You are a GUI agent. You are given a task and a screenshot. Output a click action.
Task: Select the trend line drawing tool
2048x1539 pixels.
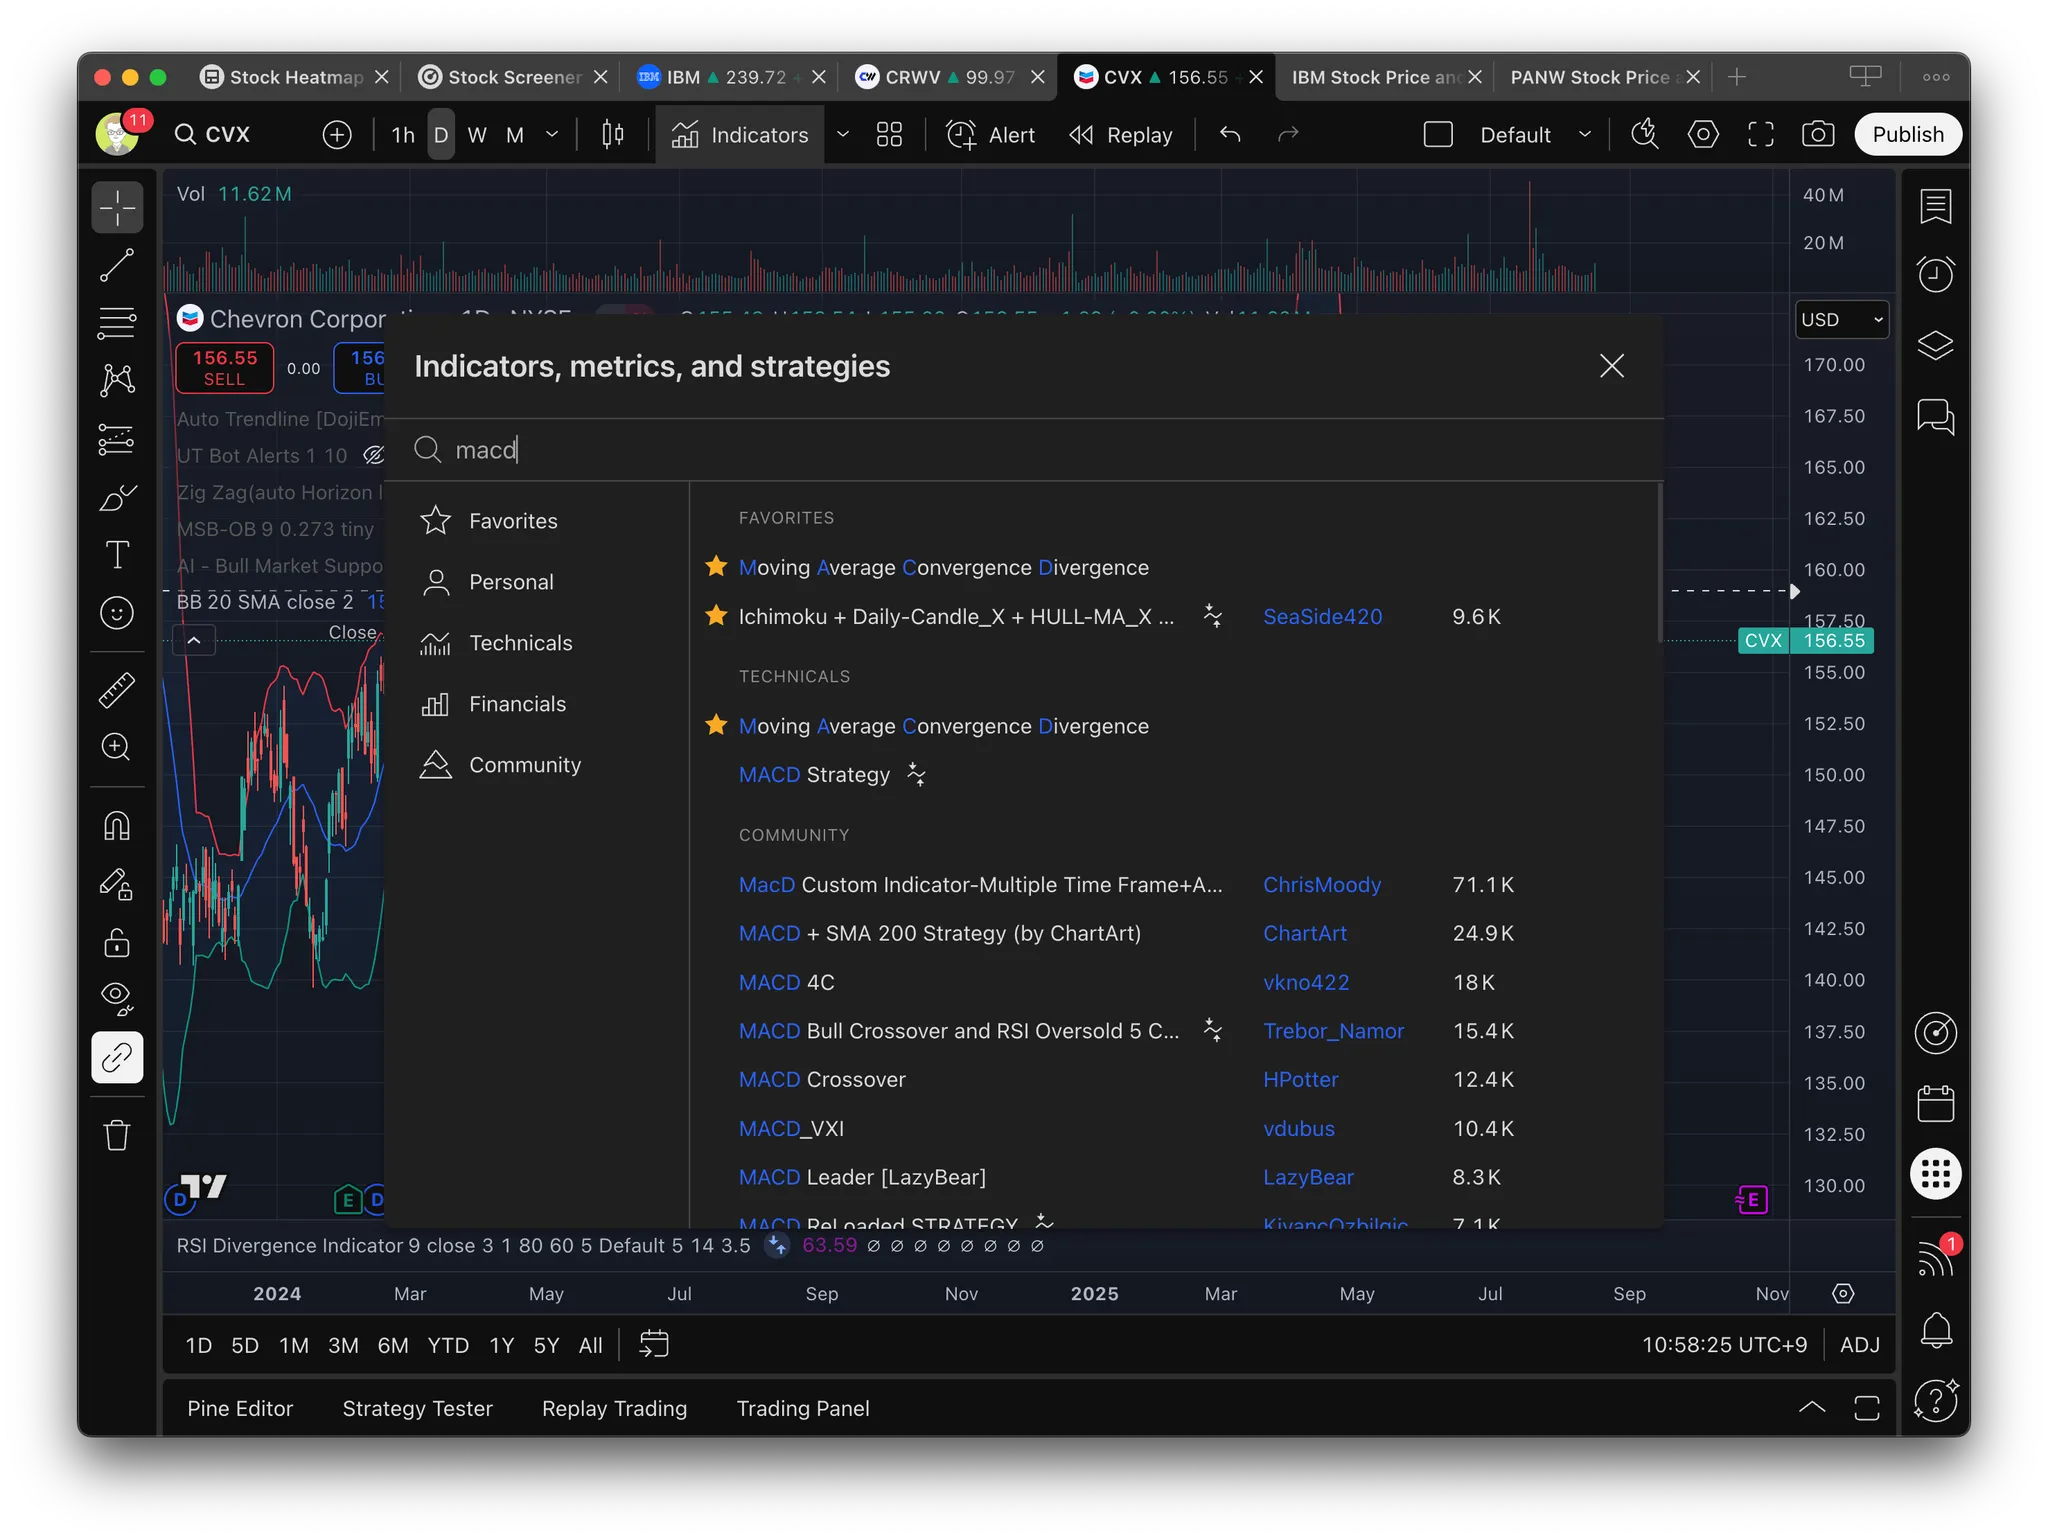(117, 265)
